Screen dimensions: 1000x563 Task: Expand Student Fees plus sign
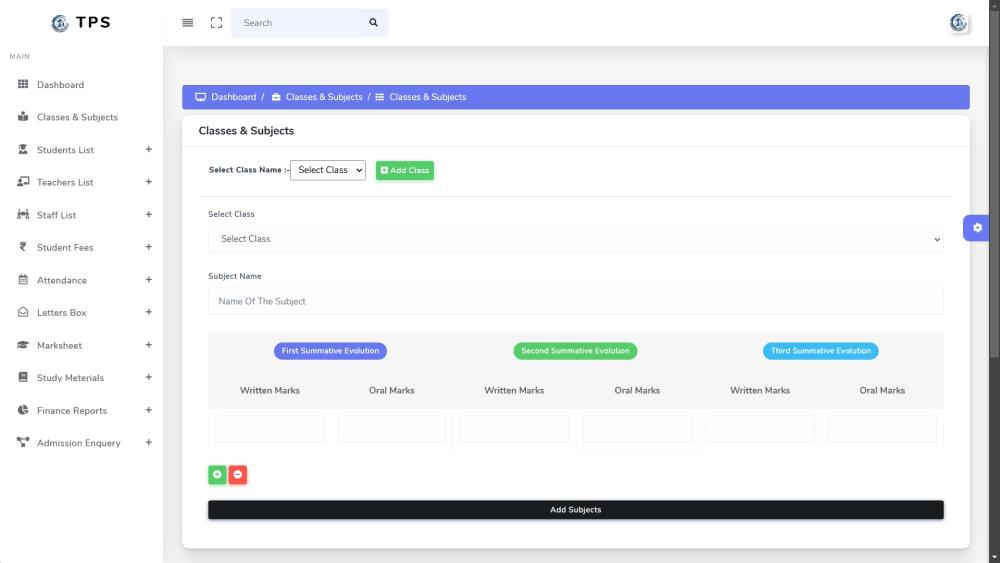pos(149,247)
